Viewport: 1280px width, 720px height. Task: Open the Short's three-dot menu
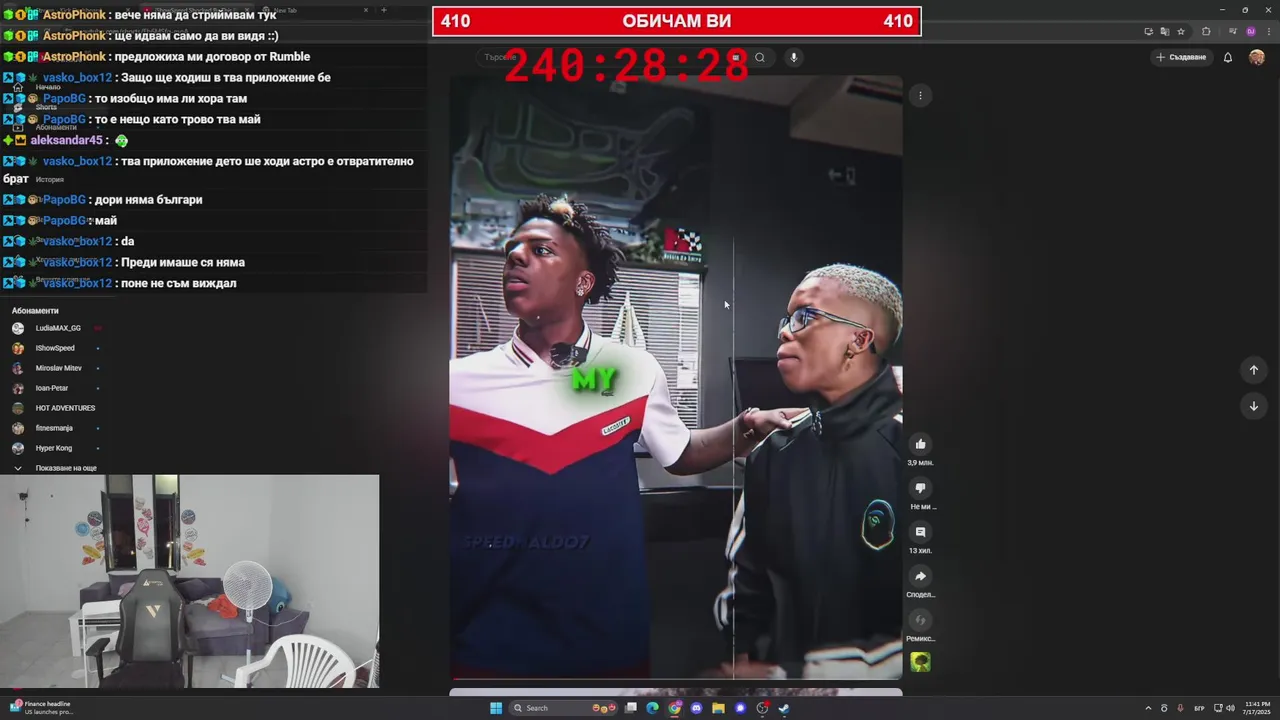[920, 96]
